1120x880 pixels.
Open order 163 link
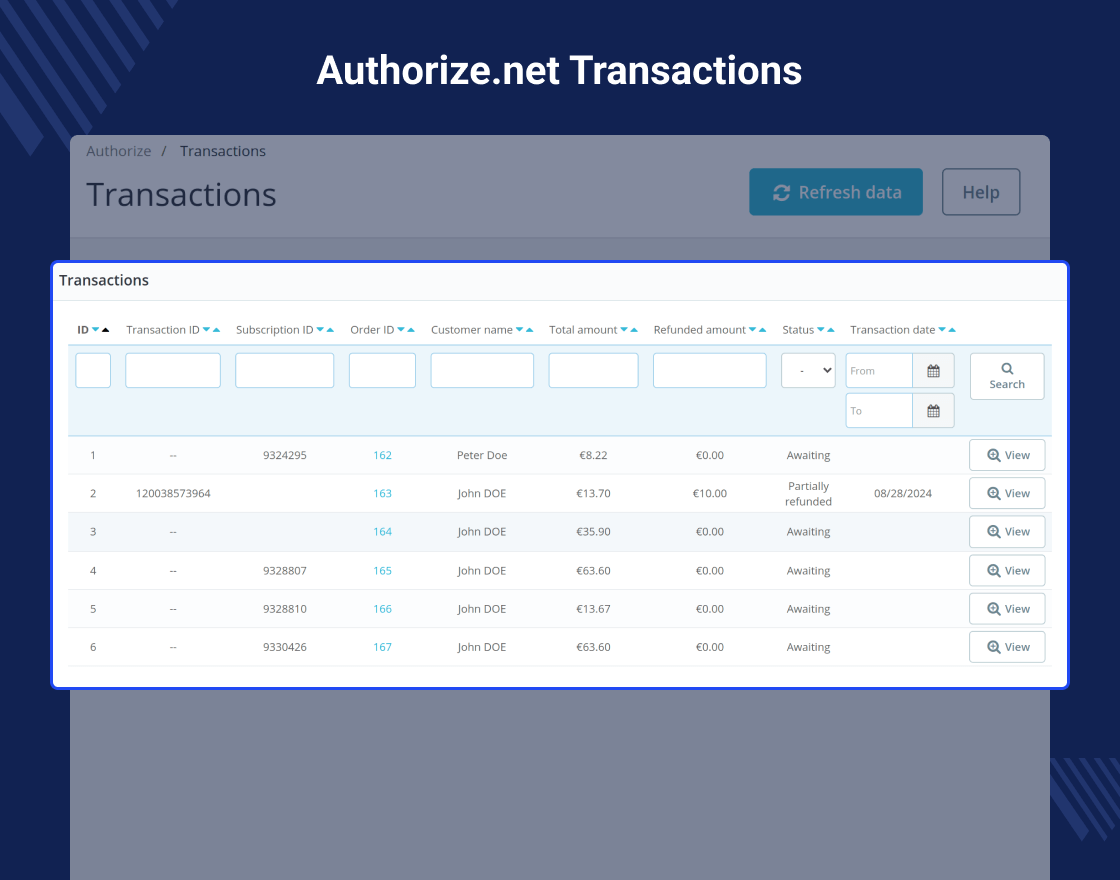pyautogui.click(x=382, y=494)
